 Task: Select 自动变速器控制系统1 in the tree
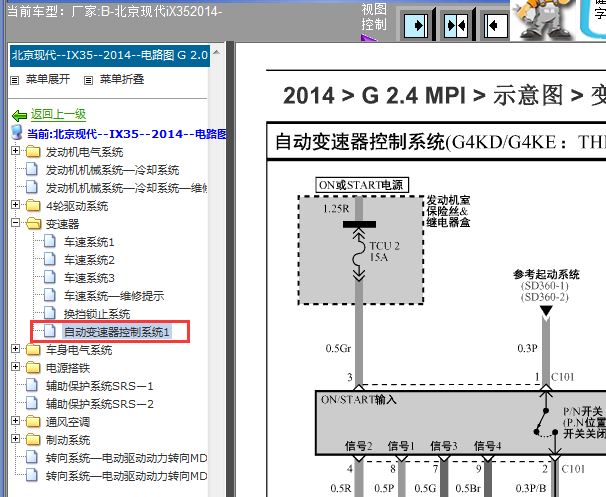coord(117,332)
